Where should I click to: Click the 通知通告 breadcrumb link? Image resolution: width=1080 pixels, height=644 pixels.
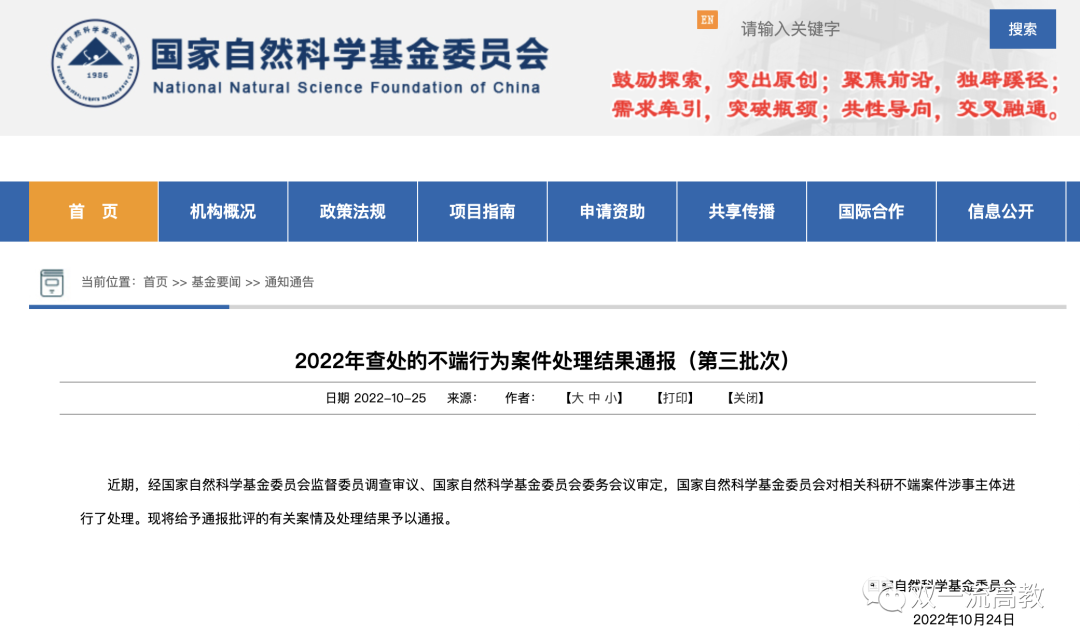[289, 283]
